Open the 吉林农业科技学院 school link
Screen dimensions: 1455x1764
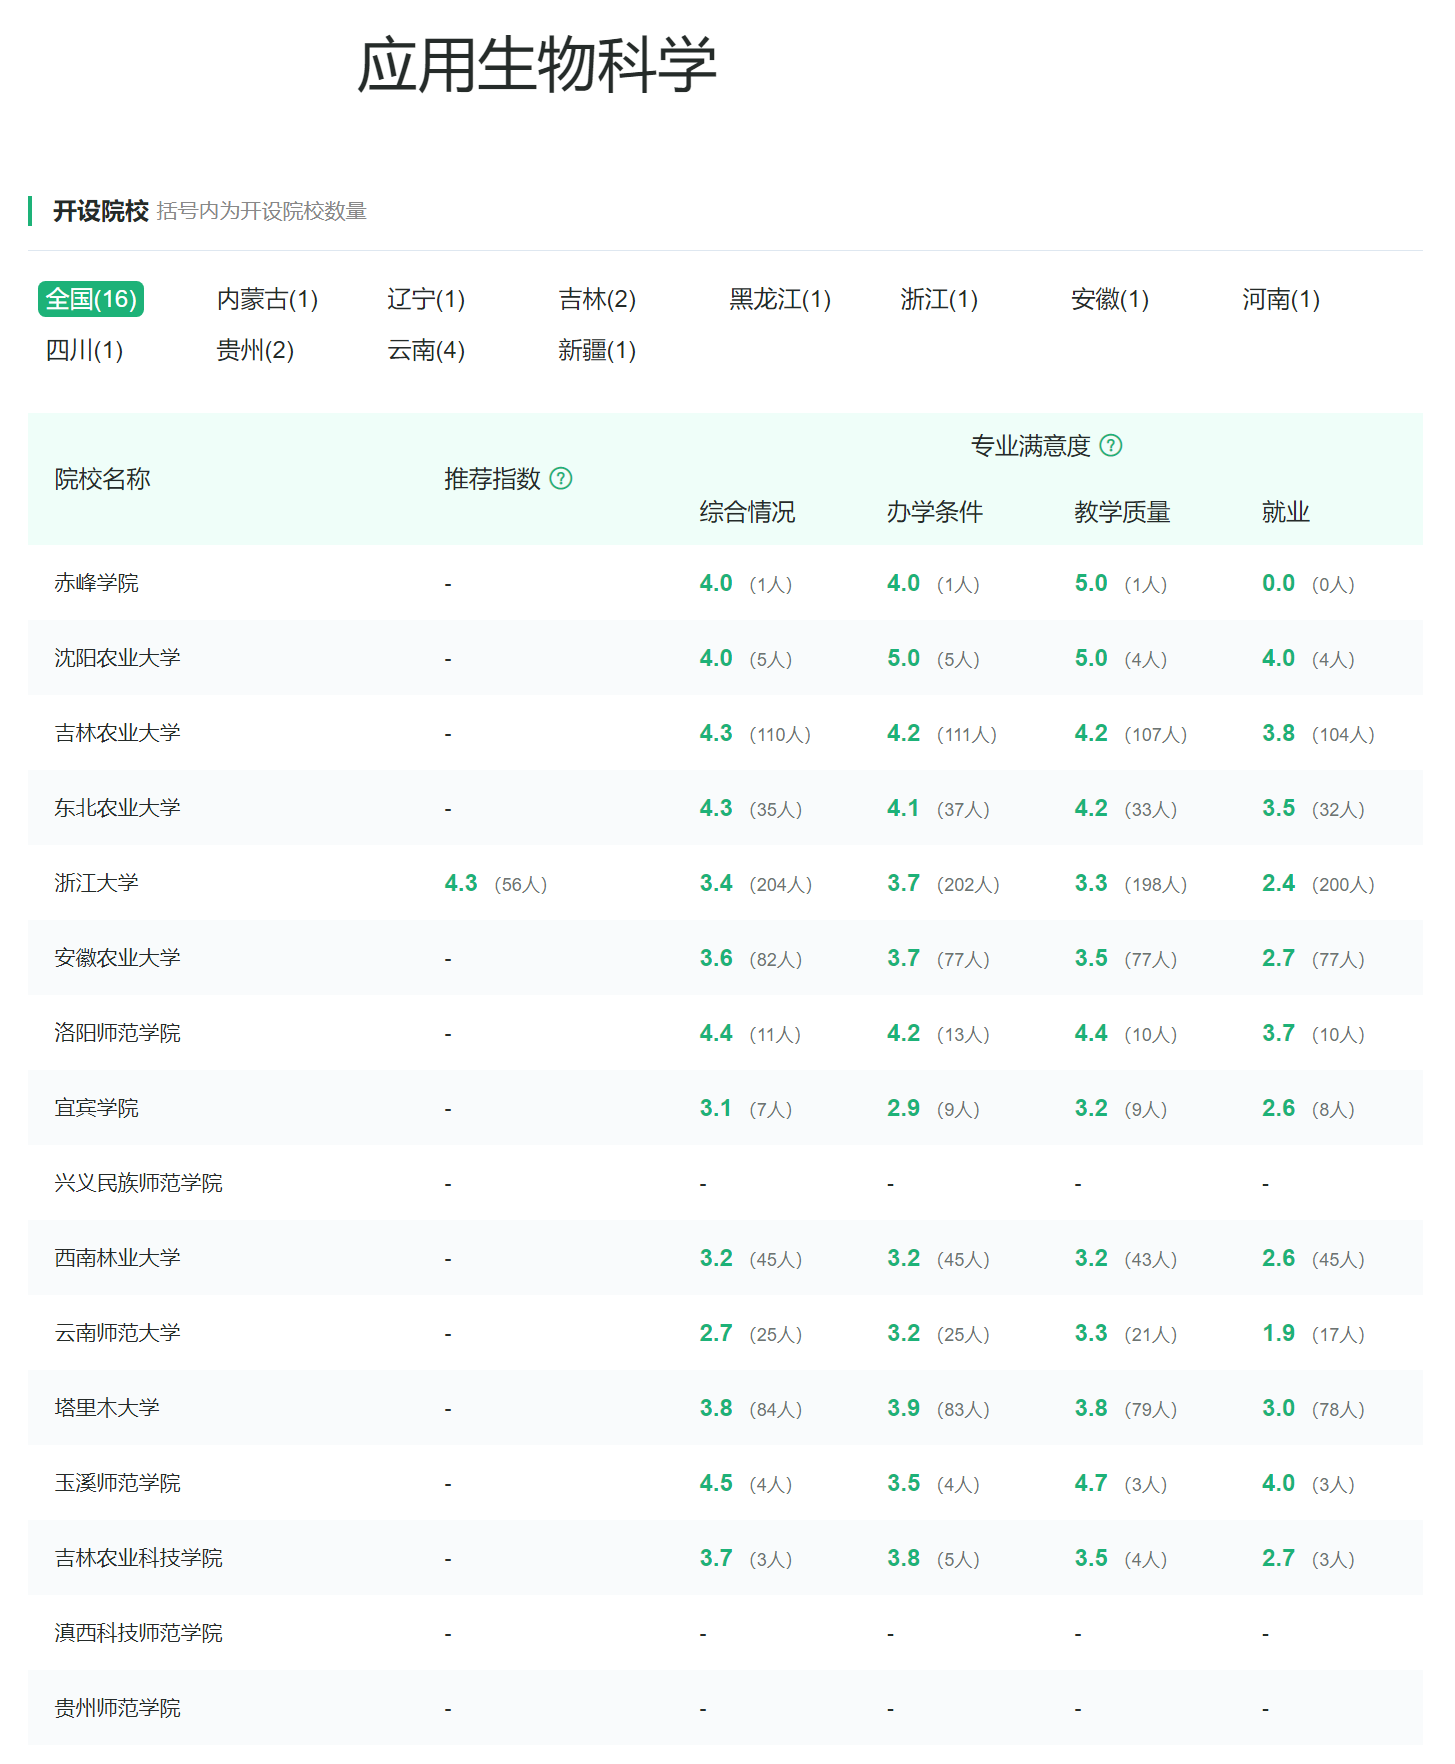(138, 1558)
